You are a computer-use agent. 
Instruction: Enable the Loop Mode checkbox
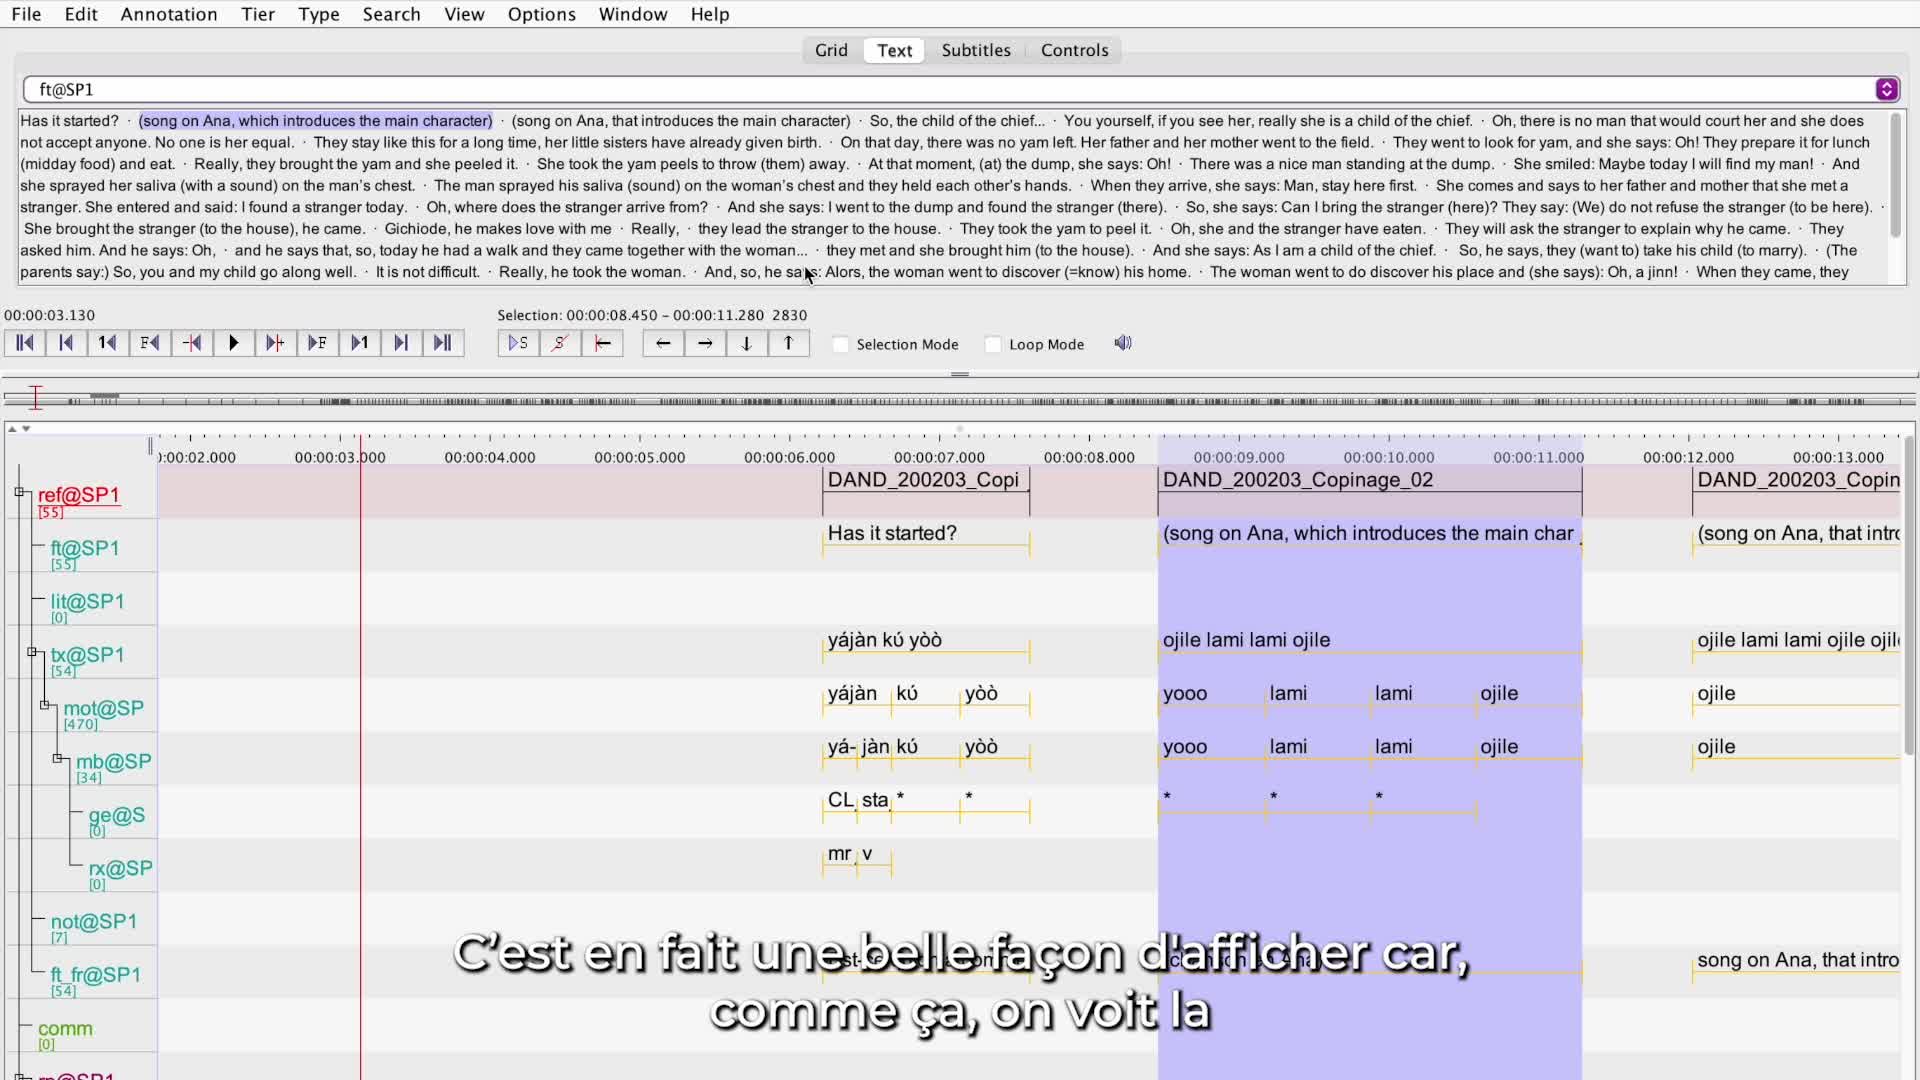coord(993,344)
